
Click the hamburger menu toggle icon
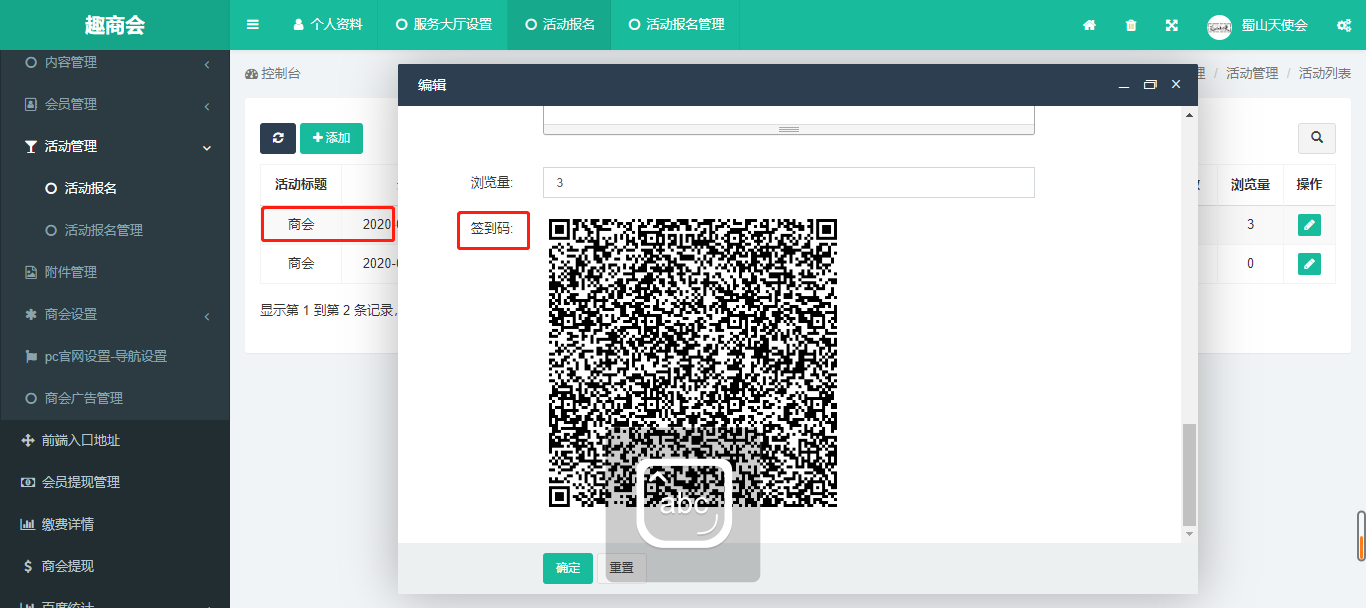(253, 24)
